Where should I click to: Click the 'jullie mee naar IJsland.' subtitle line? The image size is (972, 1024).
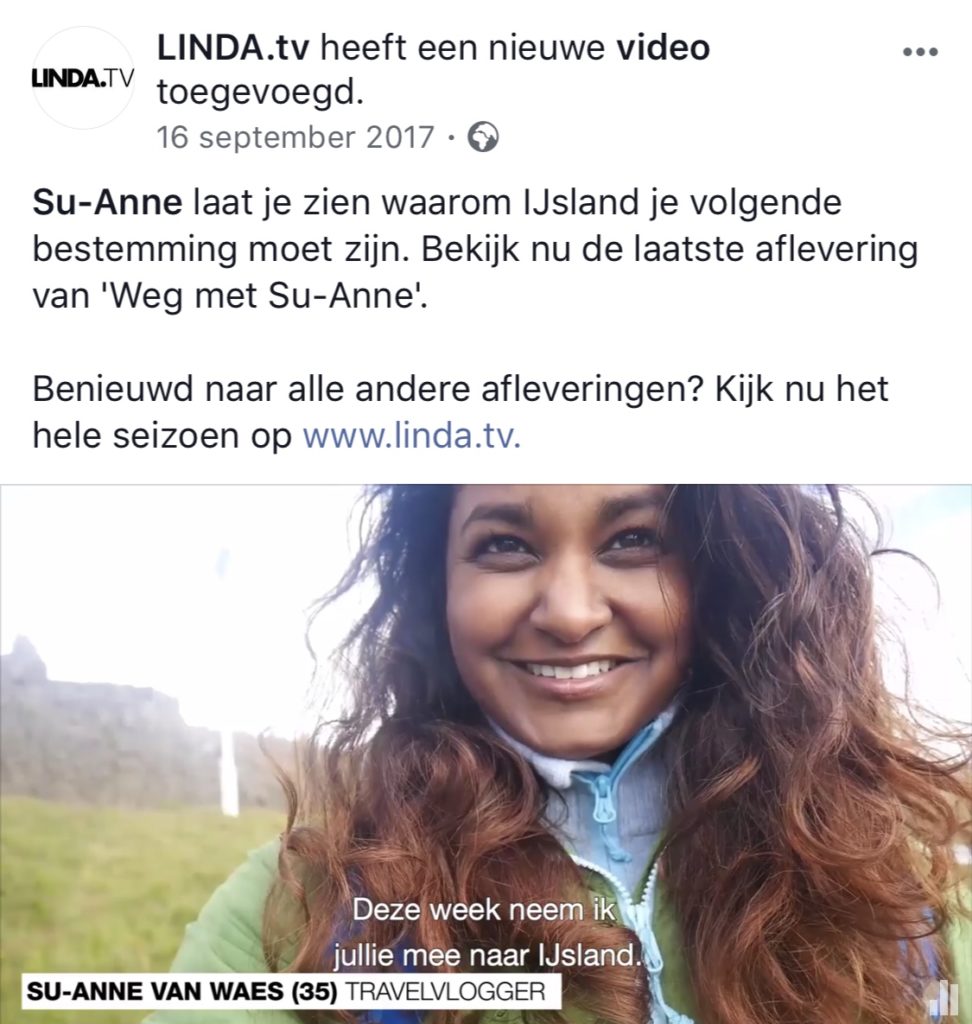486,955
